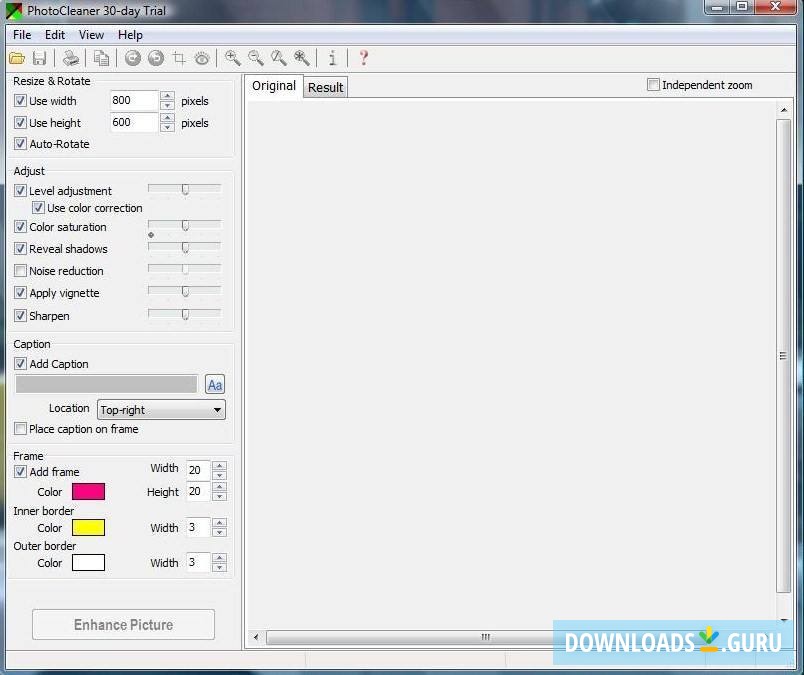The height and width of the screenshot is (675, 804).
Task: Open the caption Location dropdown
Action: 161,410
